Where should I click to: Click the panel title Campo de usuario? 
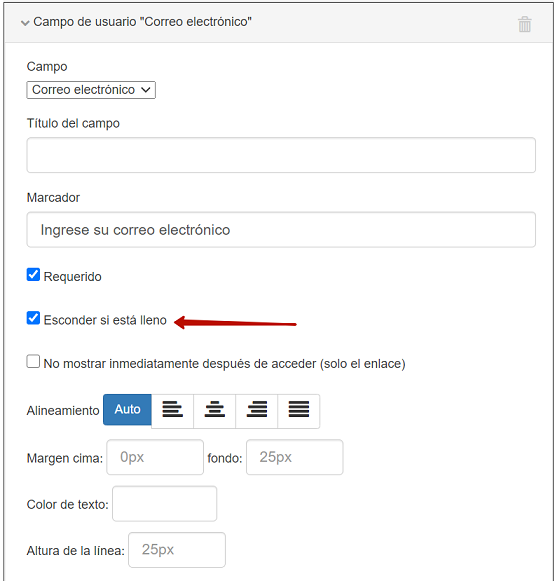(142, 22)
